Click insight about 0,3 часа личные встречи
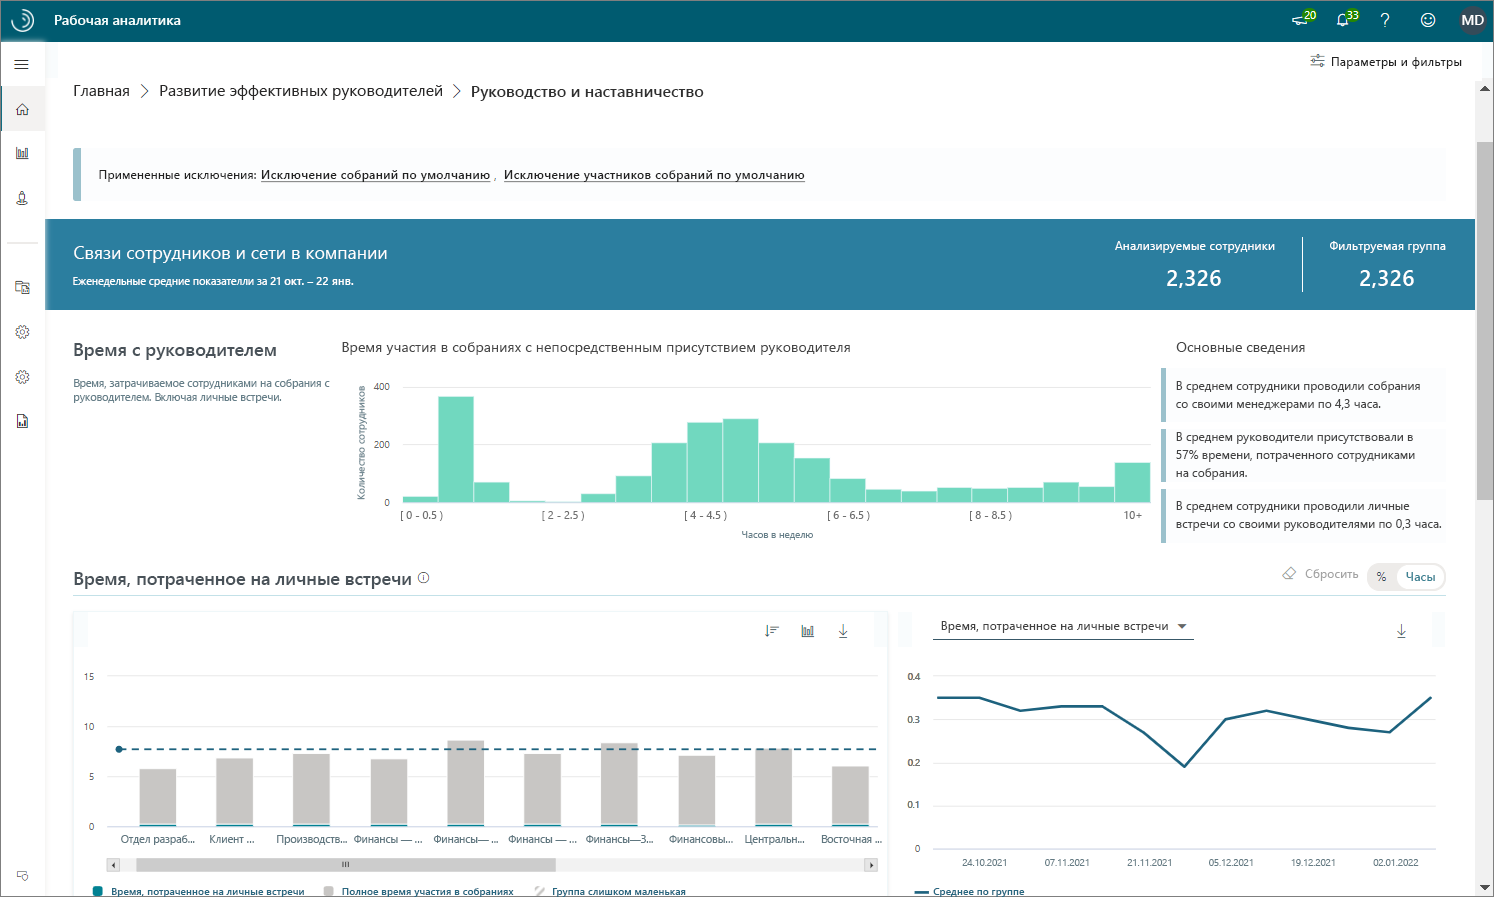This screenshot has width=1494, height=897. (x=1303, y=515)
